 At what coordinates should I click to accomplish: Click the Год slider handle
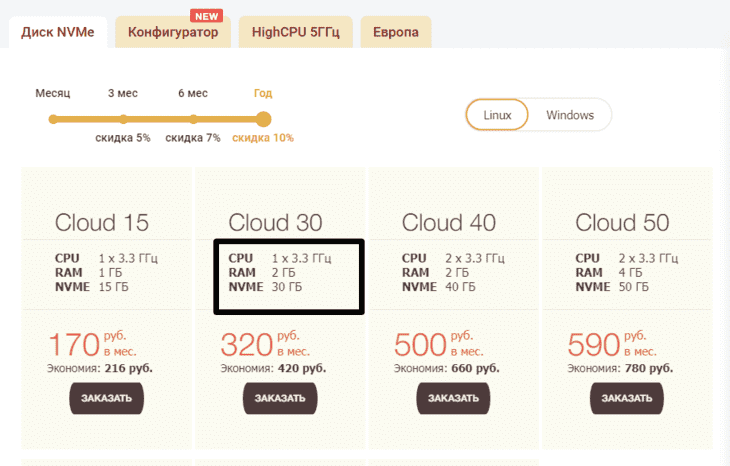point(263,119)
